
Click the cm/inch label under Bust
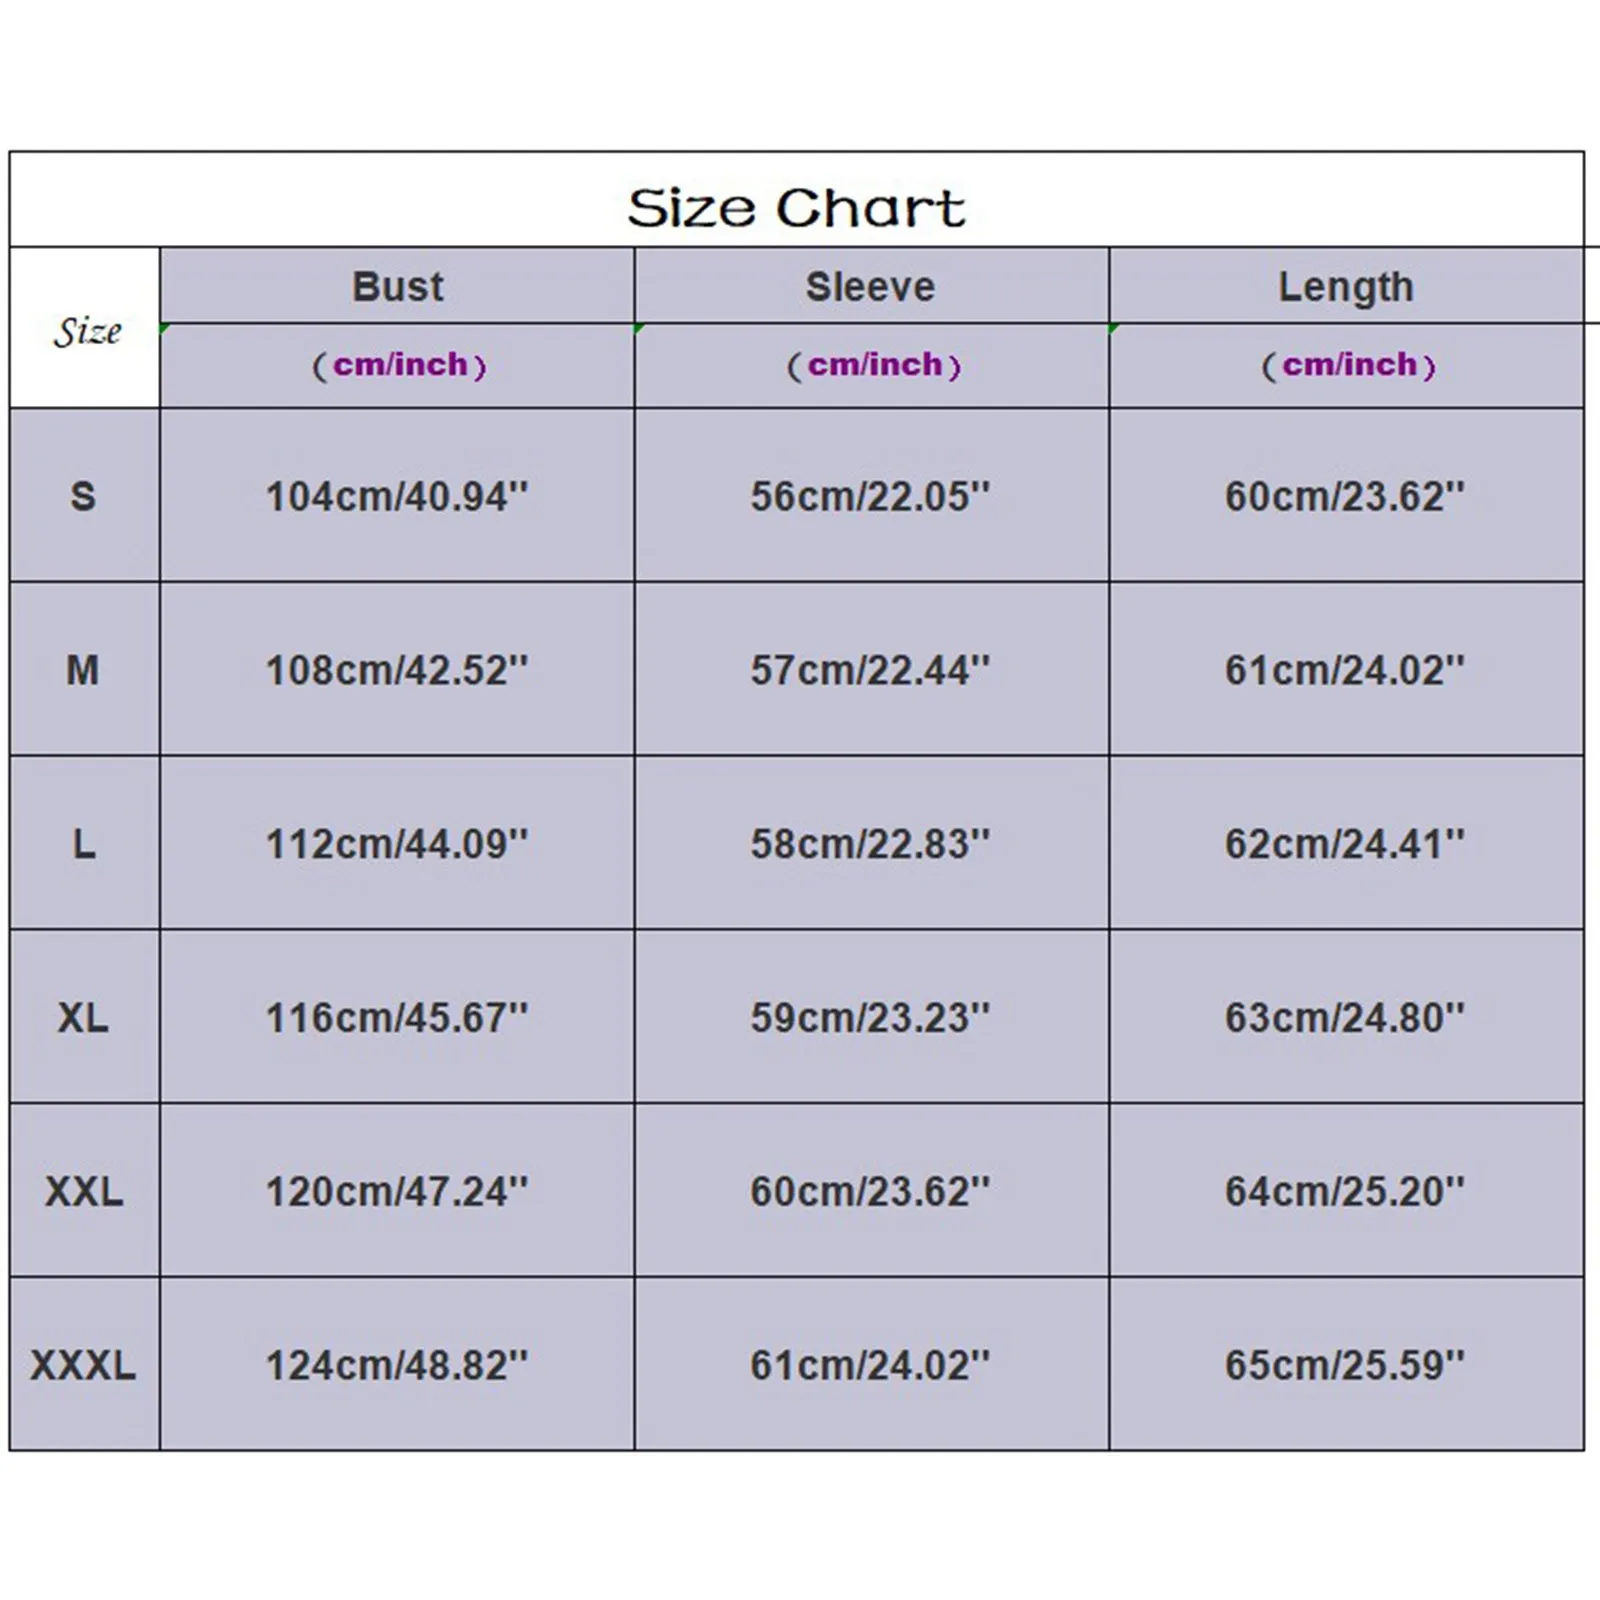(x=399, y=365)
